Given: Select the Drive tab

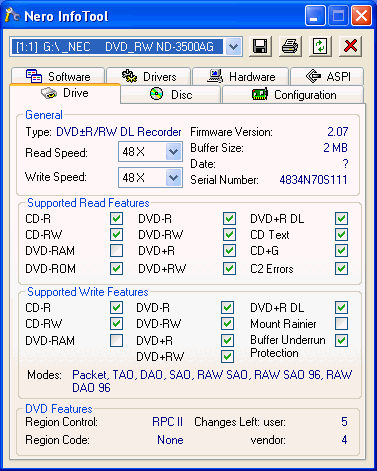Looking at the screenshot, I should (65, 93).
